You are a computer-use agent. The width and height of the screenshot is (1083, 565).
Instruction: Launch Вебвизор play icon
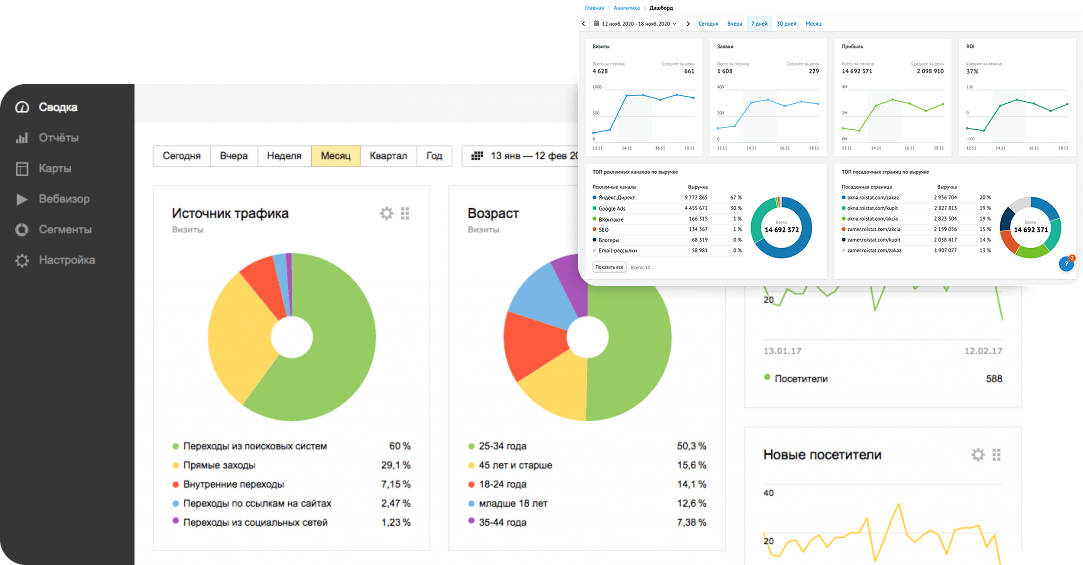pyautogui.click(x=22, y=199)
